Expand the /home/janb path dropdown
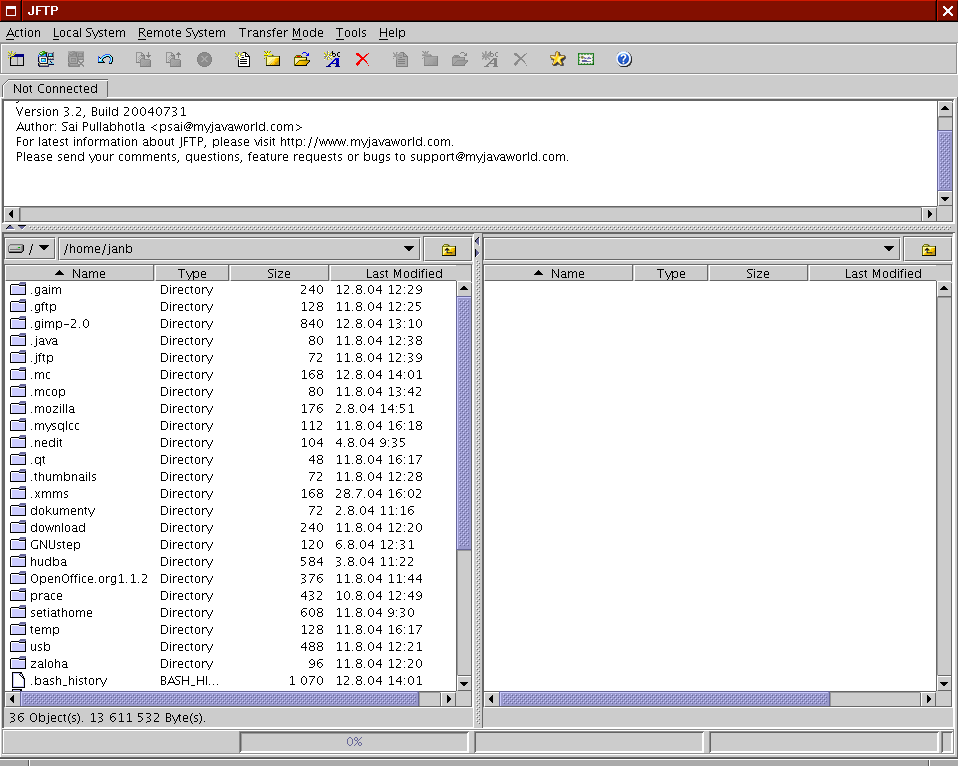Screen dimensions: 958x766 coord(409,249)
